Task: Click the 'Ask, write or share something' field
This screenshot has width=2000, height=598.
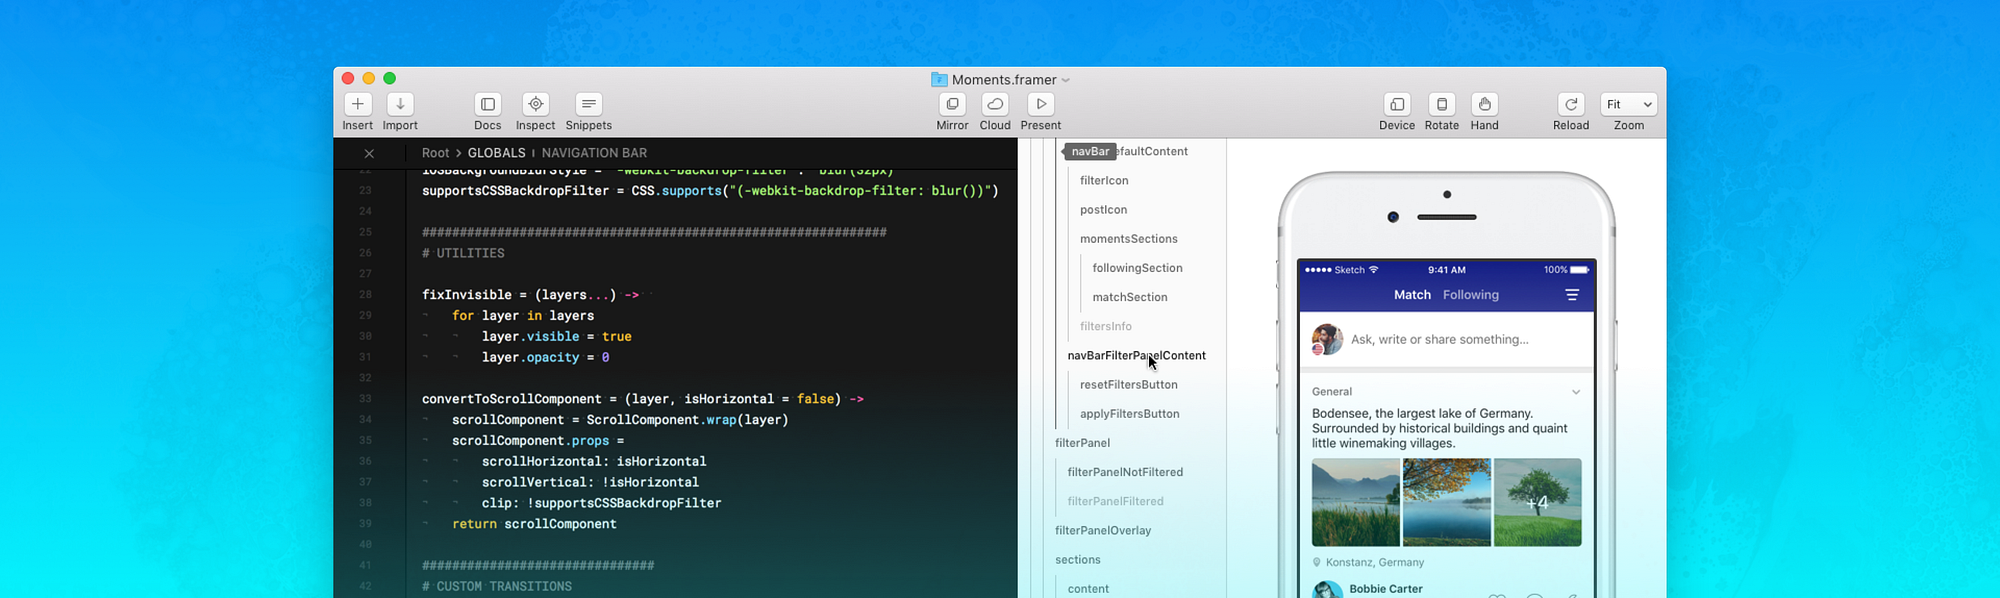Action: (x=1439, y=340)
